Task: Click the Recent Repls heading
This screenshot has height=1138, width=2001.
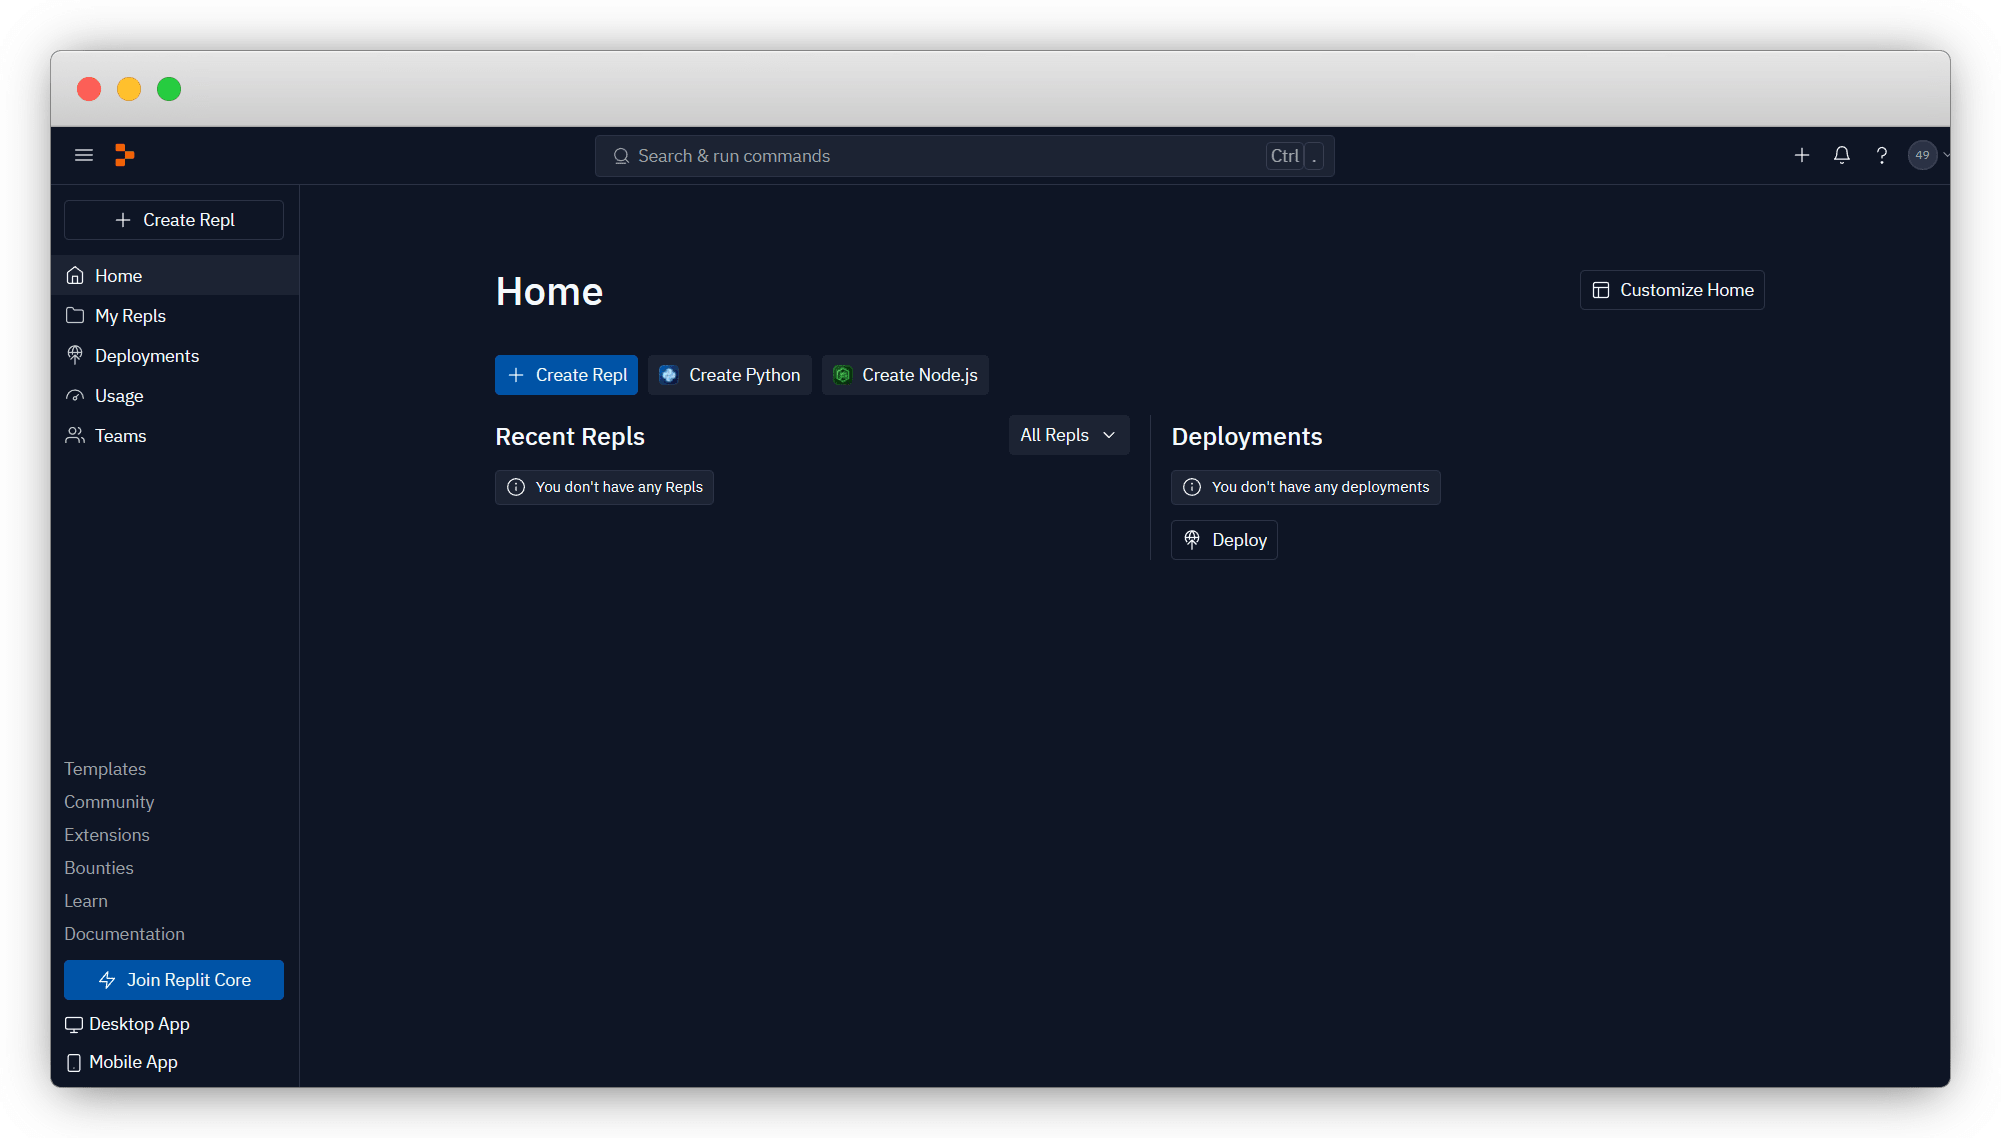Action: (570, 437)
